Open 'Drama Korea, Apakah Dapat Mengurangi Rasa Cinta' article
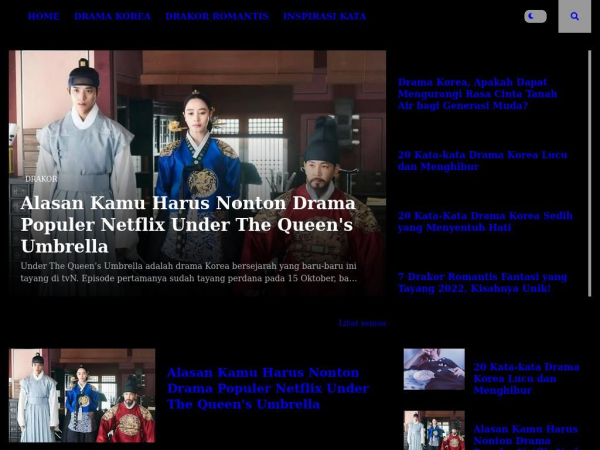This screenshot has height=450, width=600. tap(477, 94)
